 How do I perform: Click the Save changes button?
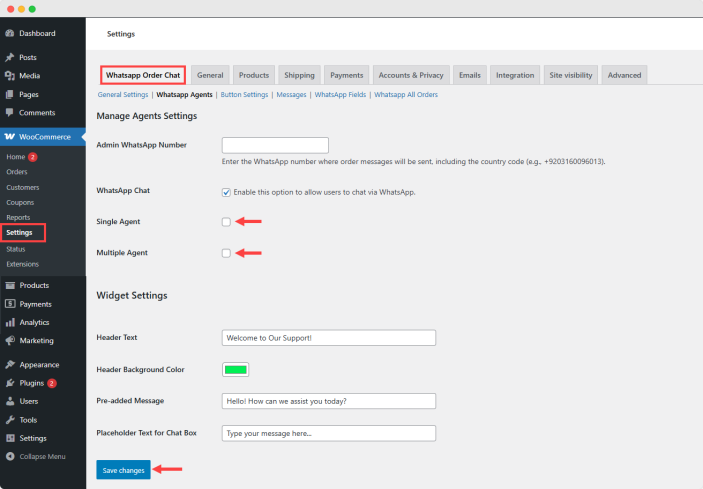(x=123, y=470)
